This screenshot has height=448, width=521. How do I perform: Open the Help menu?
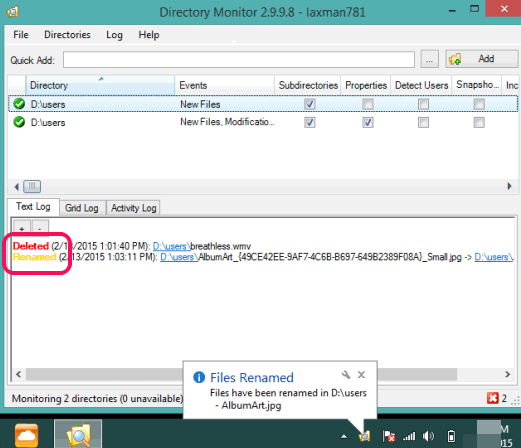149,35
